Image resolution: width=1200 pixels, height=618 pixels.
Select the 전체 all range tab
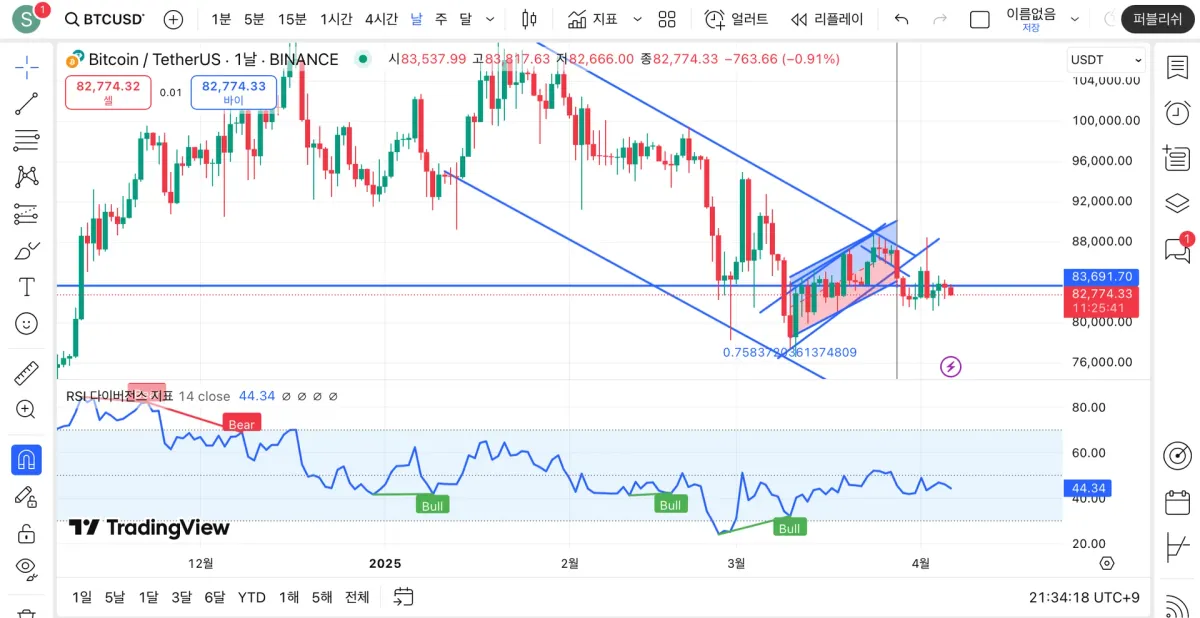pos(357,597)
